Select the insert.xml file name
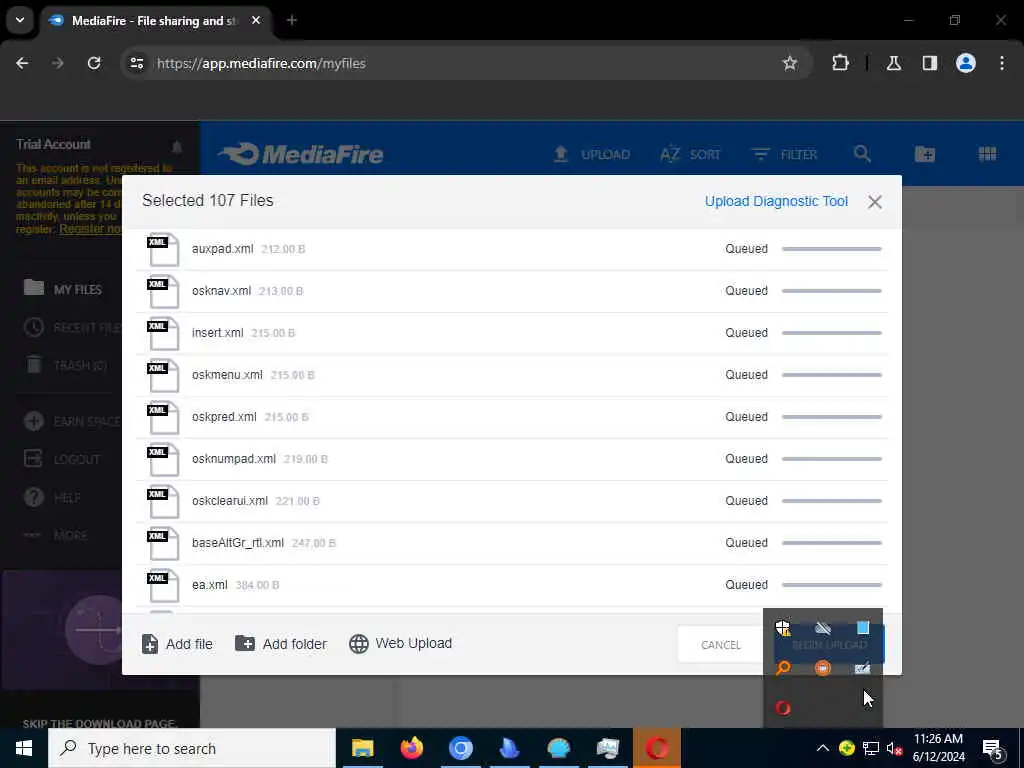Viewport: 1024px width, 768px height. click(217, 332)
